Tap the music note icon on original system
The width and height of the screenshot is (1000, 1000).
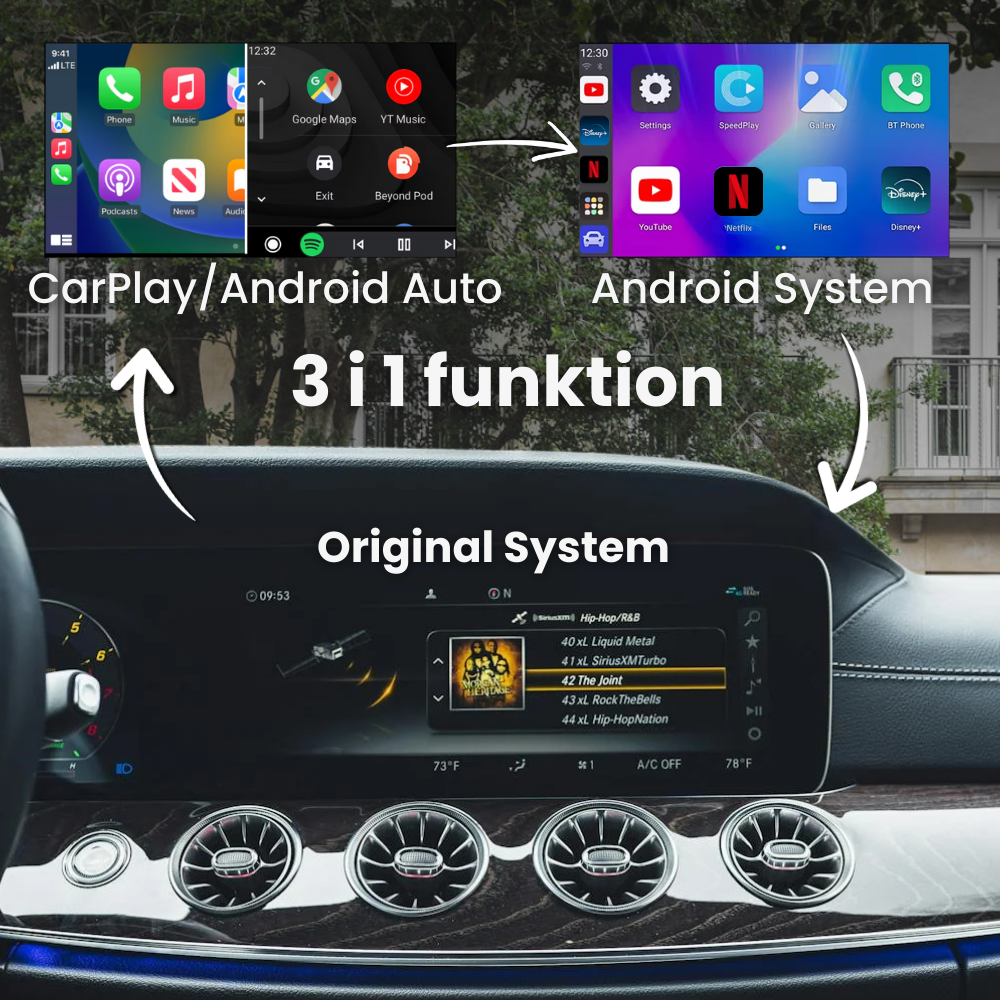pyautogui.click(x=753, y=686)
